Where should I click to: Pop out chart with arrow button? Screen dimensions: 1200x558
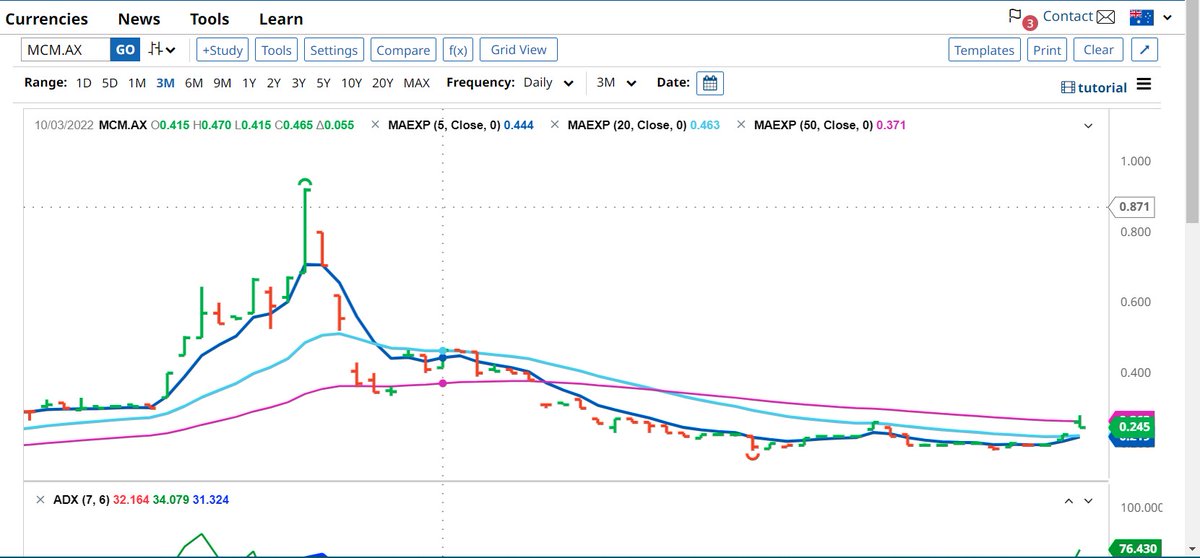[1147, 50]
